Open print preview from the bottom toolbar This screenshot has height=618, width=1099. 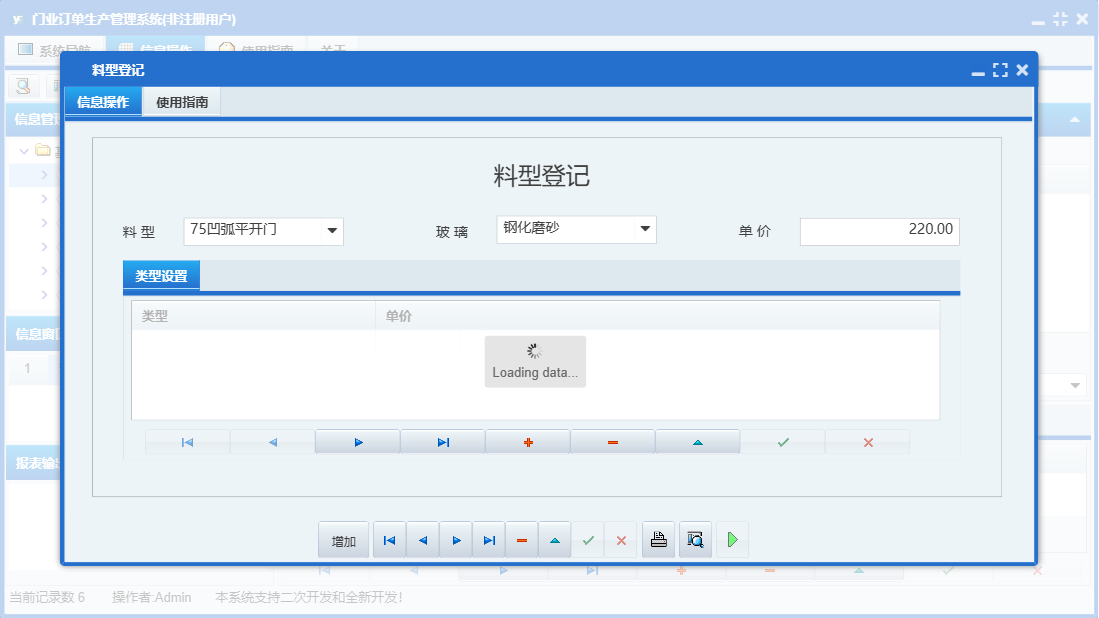[694, 539]
